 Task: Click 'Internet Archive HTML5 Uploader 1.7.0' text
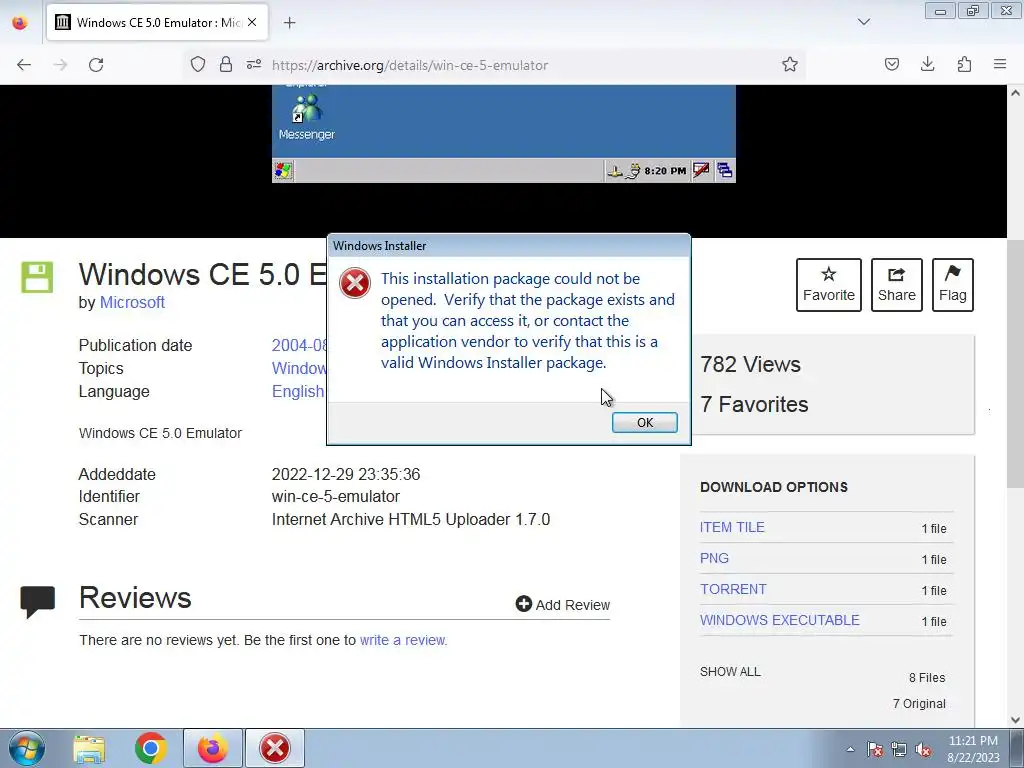pyautogui.click(x=411, y=519)
